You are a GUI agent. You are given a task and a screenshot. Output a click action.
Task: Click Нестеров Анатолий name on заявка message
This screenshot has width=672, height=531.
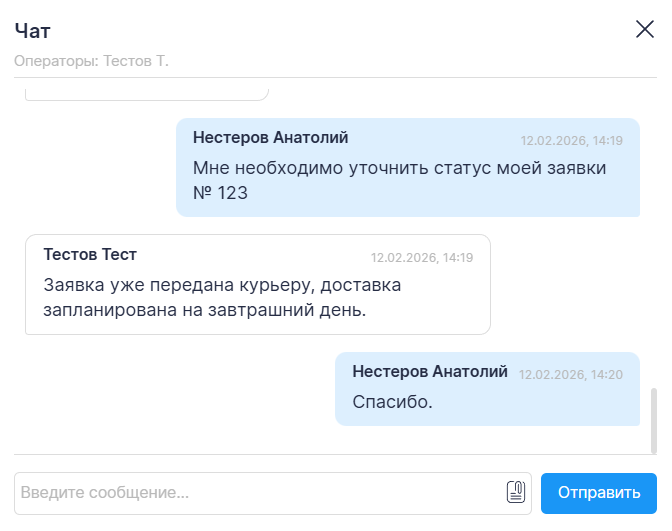pyautogui.click(x=270, y=138)
